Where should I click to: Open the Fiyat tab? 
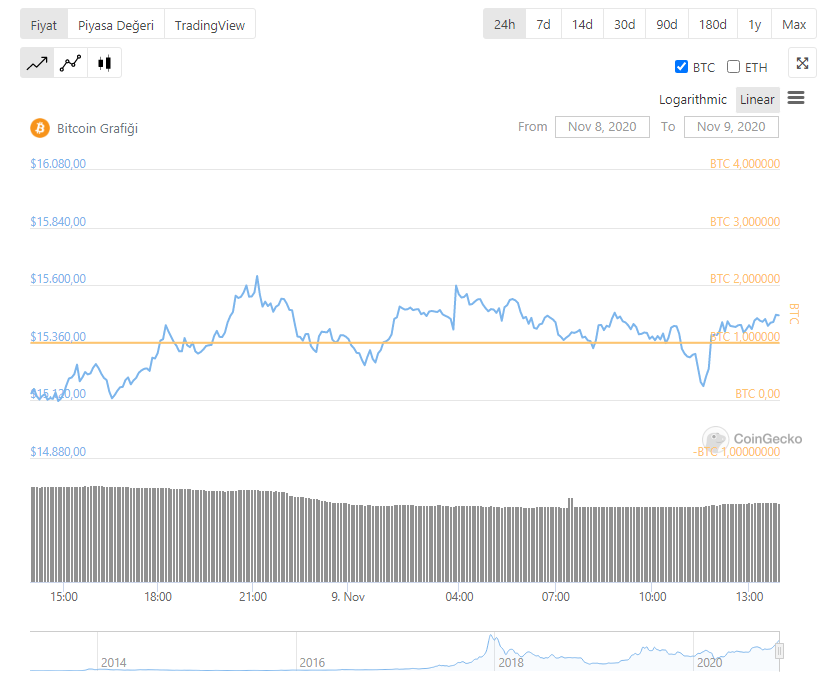[43, 24]
